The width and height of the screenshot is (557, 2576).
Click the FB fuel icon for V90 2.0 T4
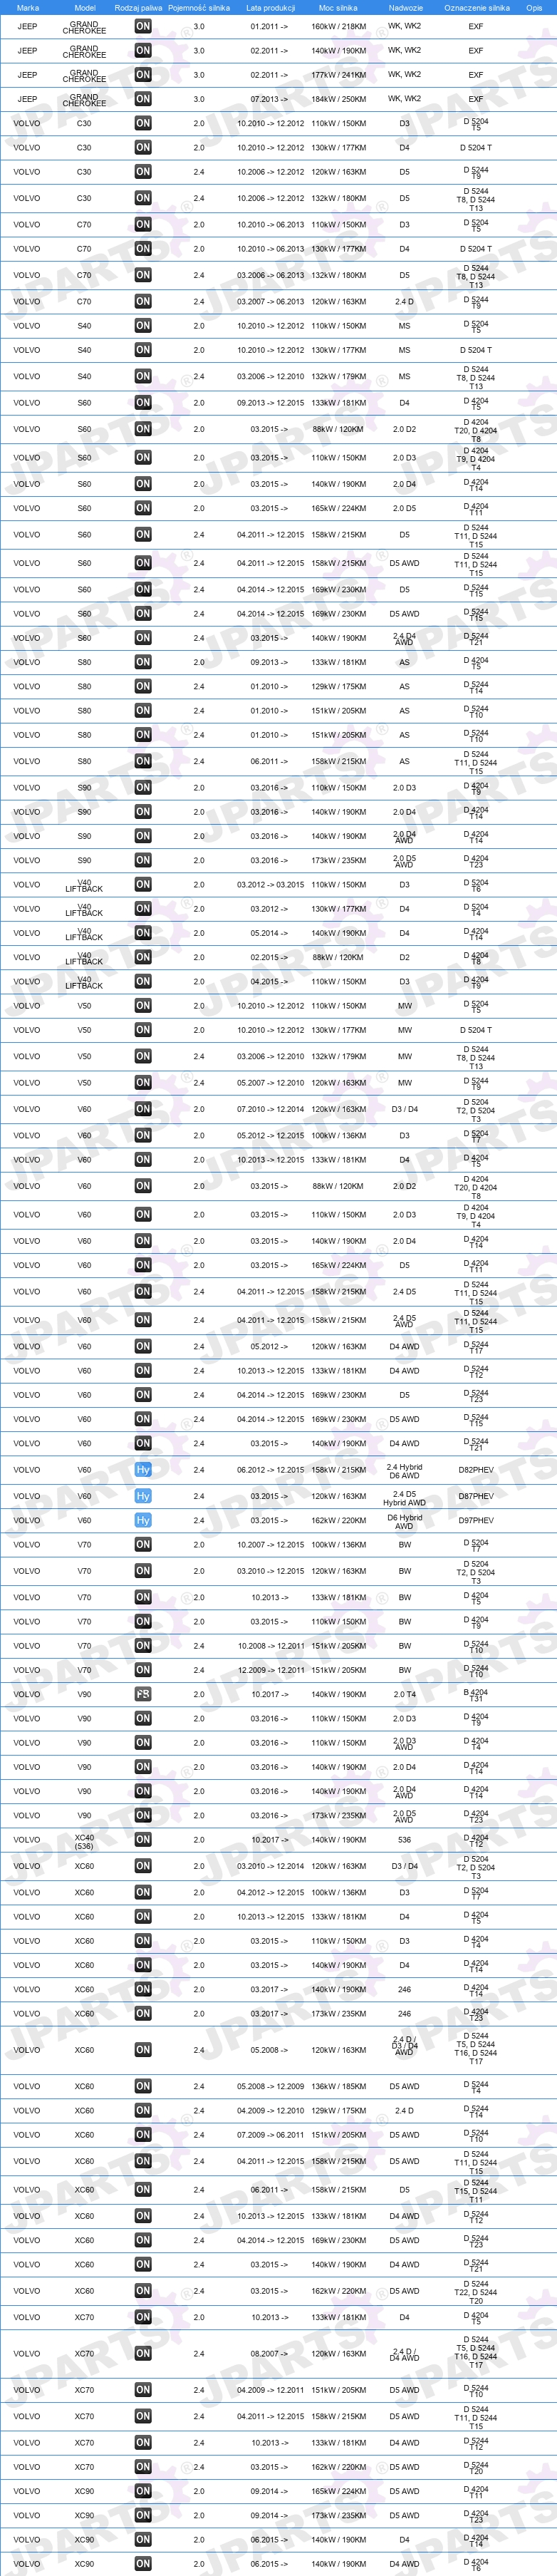[x=143, y=1694]
